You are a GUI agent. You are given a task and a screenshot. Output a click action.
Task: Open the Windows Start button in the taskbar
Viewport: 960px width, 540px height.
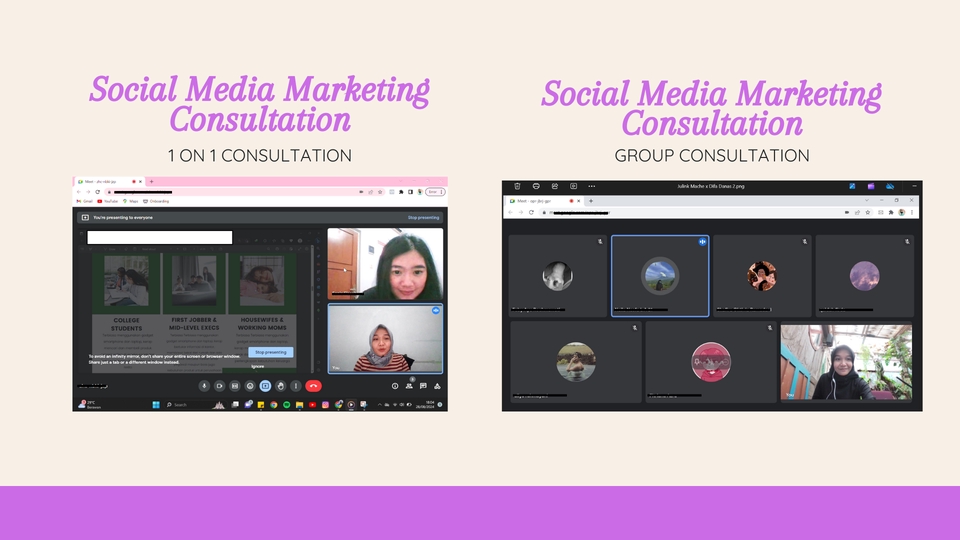(156, 405)
